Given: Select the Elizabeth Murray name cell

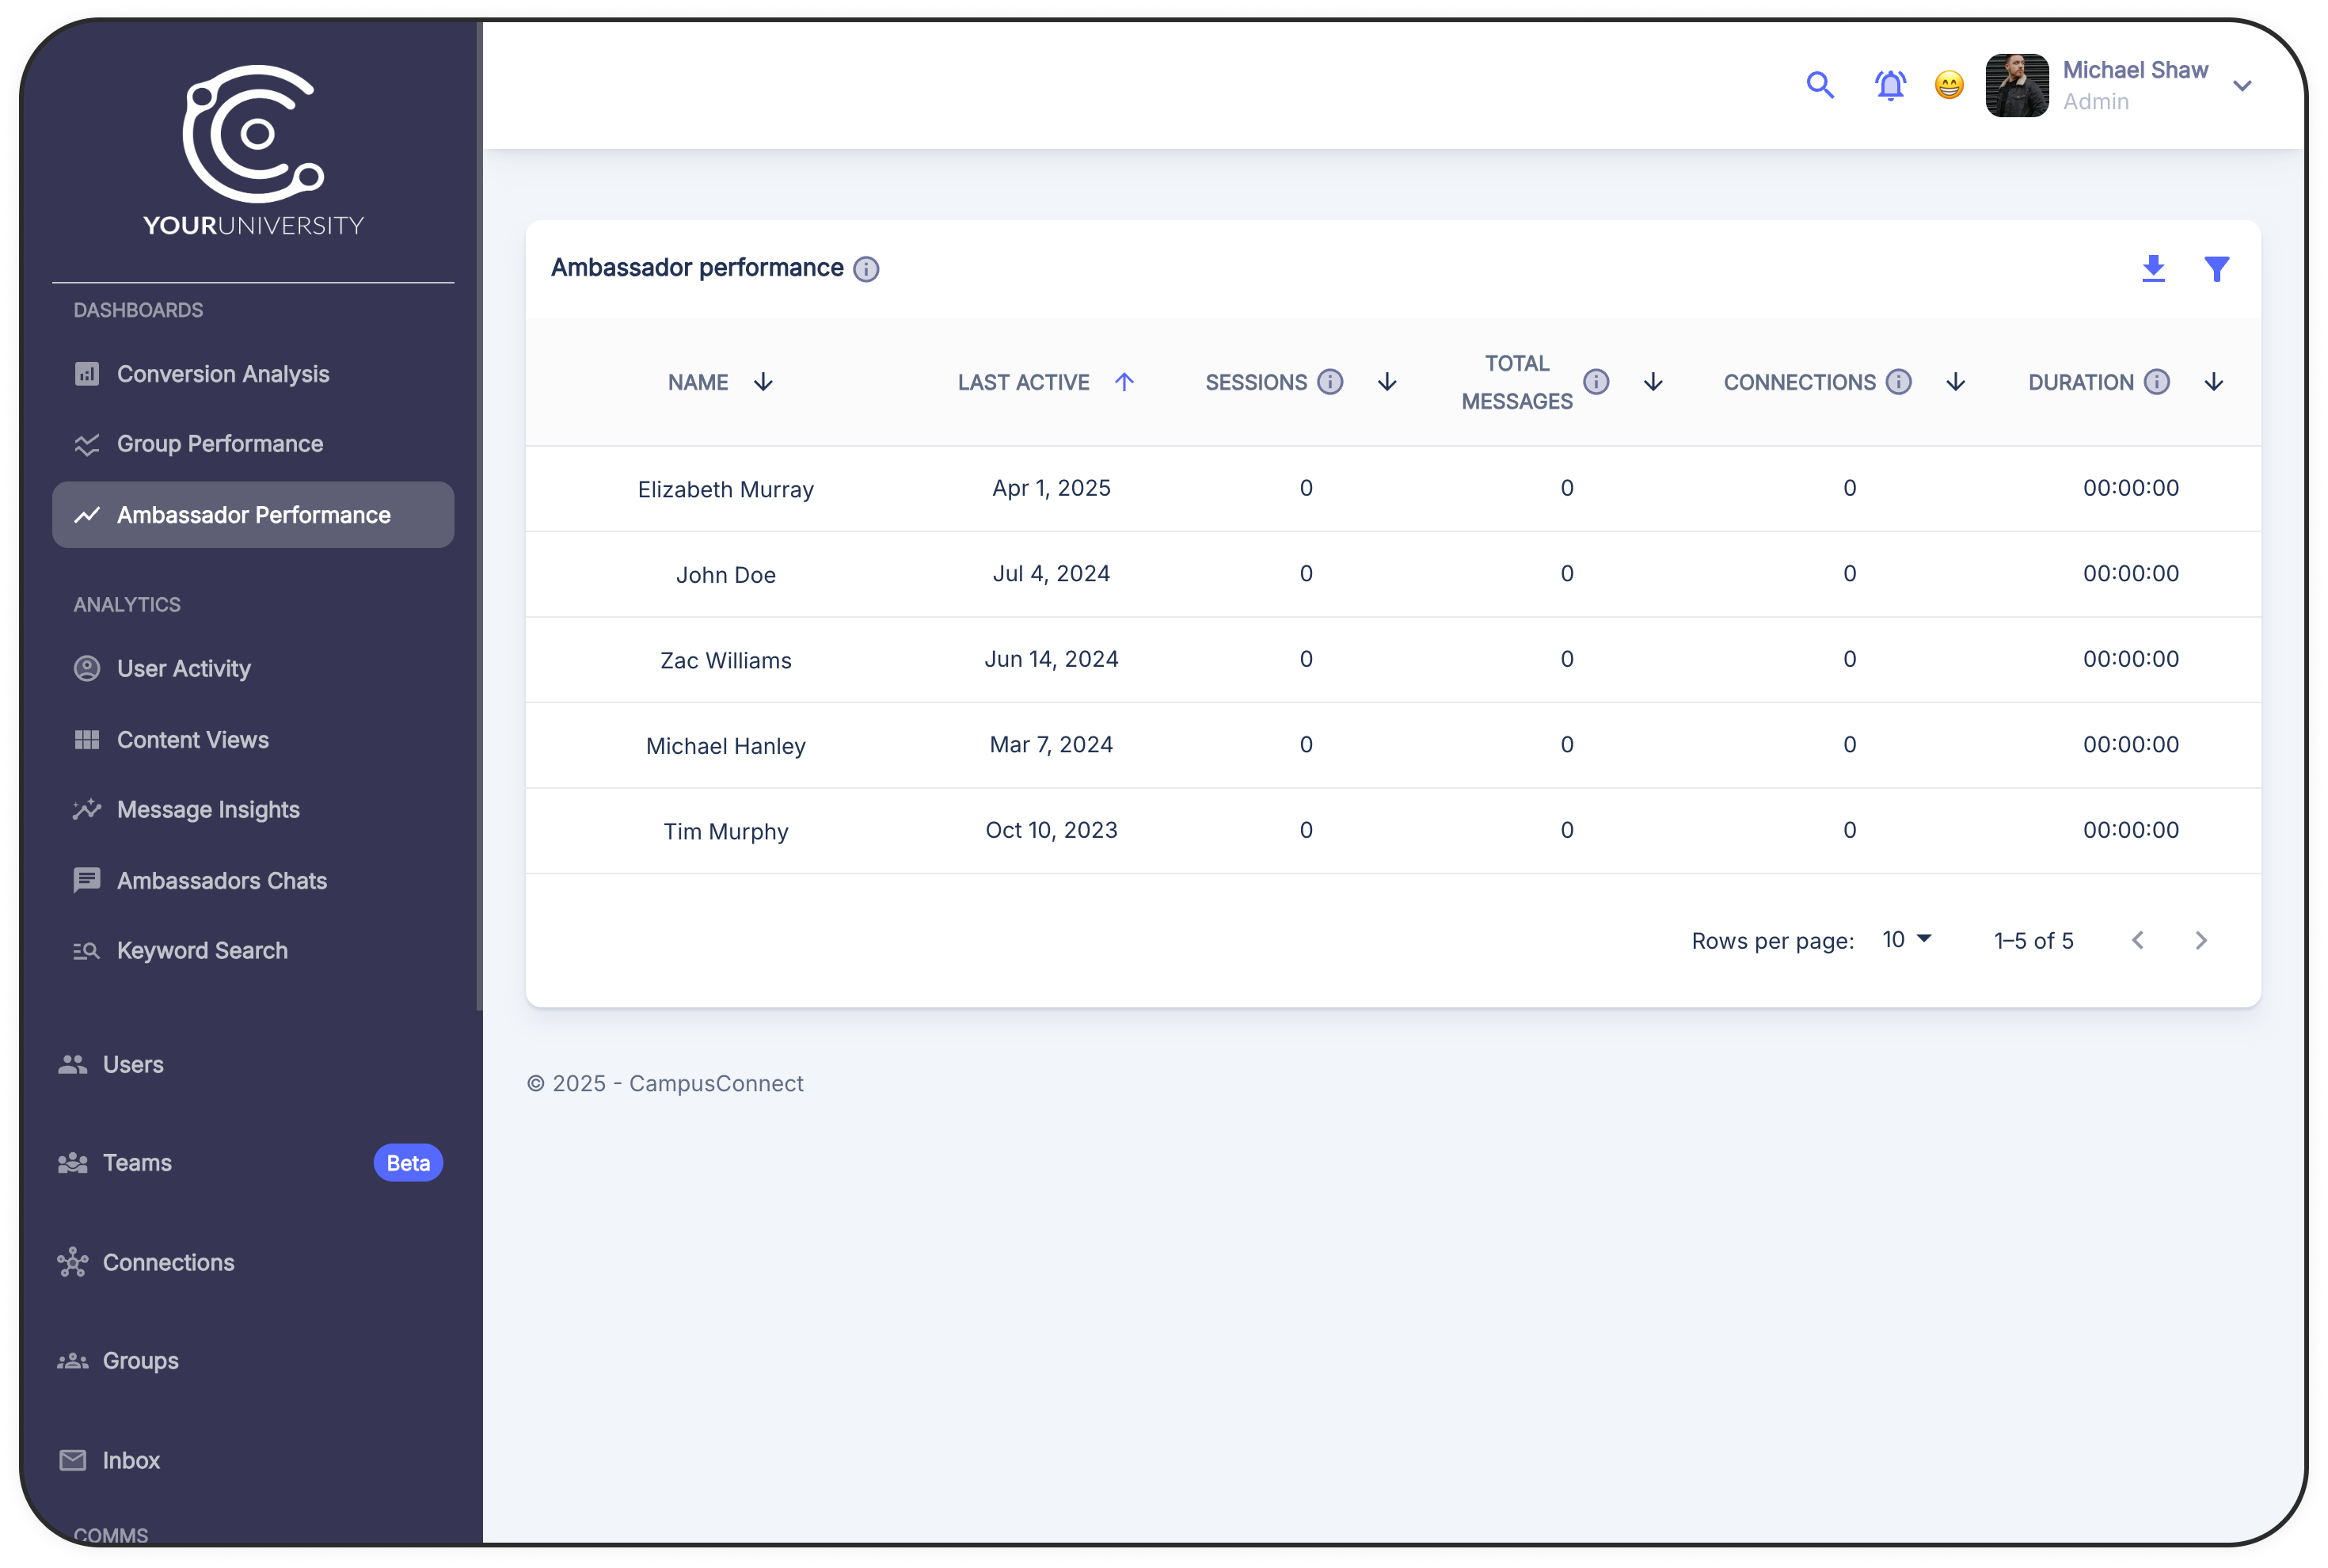Looking at the screenshot, I should pos(726,490).
